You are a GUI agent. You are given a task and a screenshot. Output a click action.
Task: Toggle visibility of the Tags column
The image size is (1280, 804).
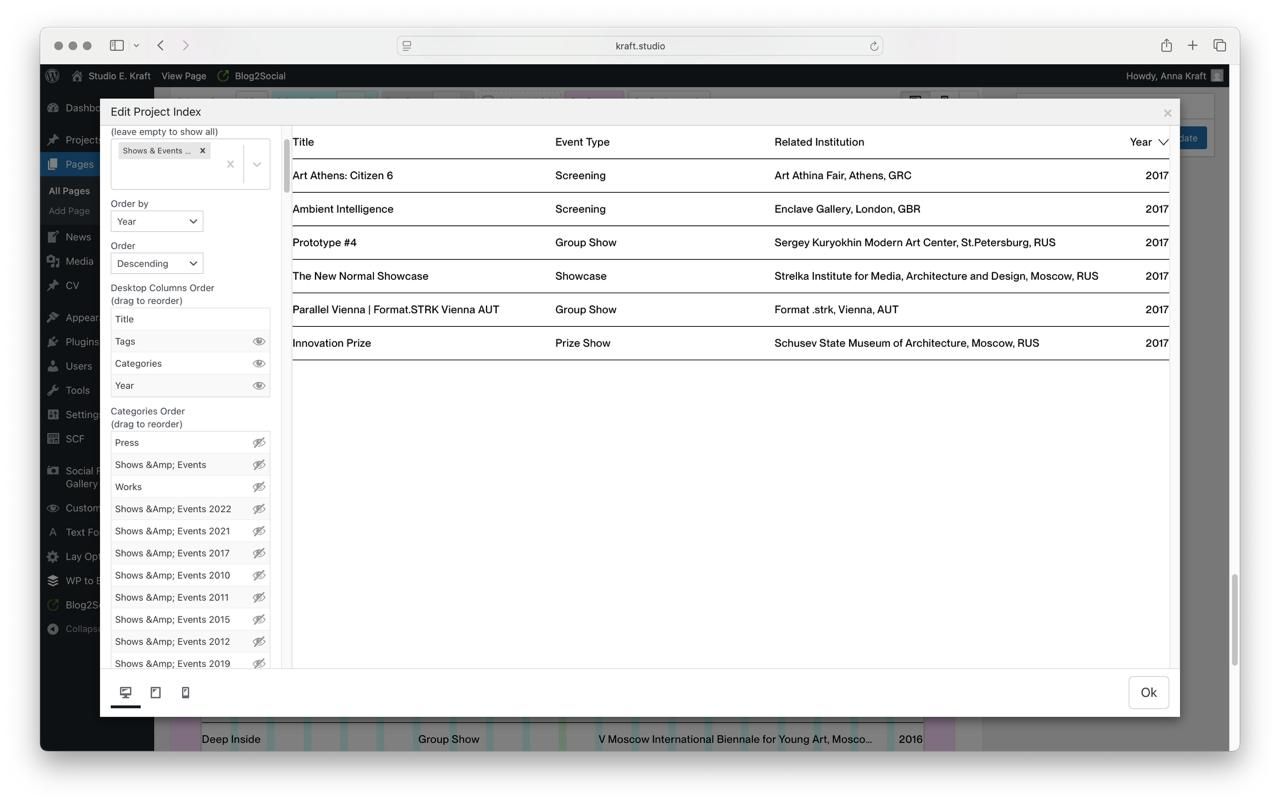258,342
